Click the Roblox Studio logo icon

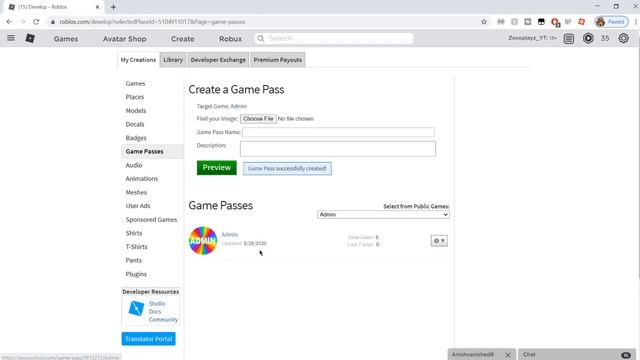(136, 308)
